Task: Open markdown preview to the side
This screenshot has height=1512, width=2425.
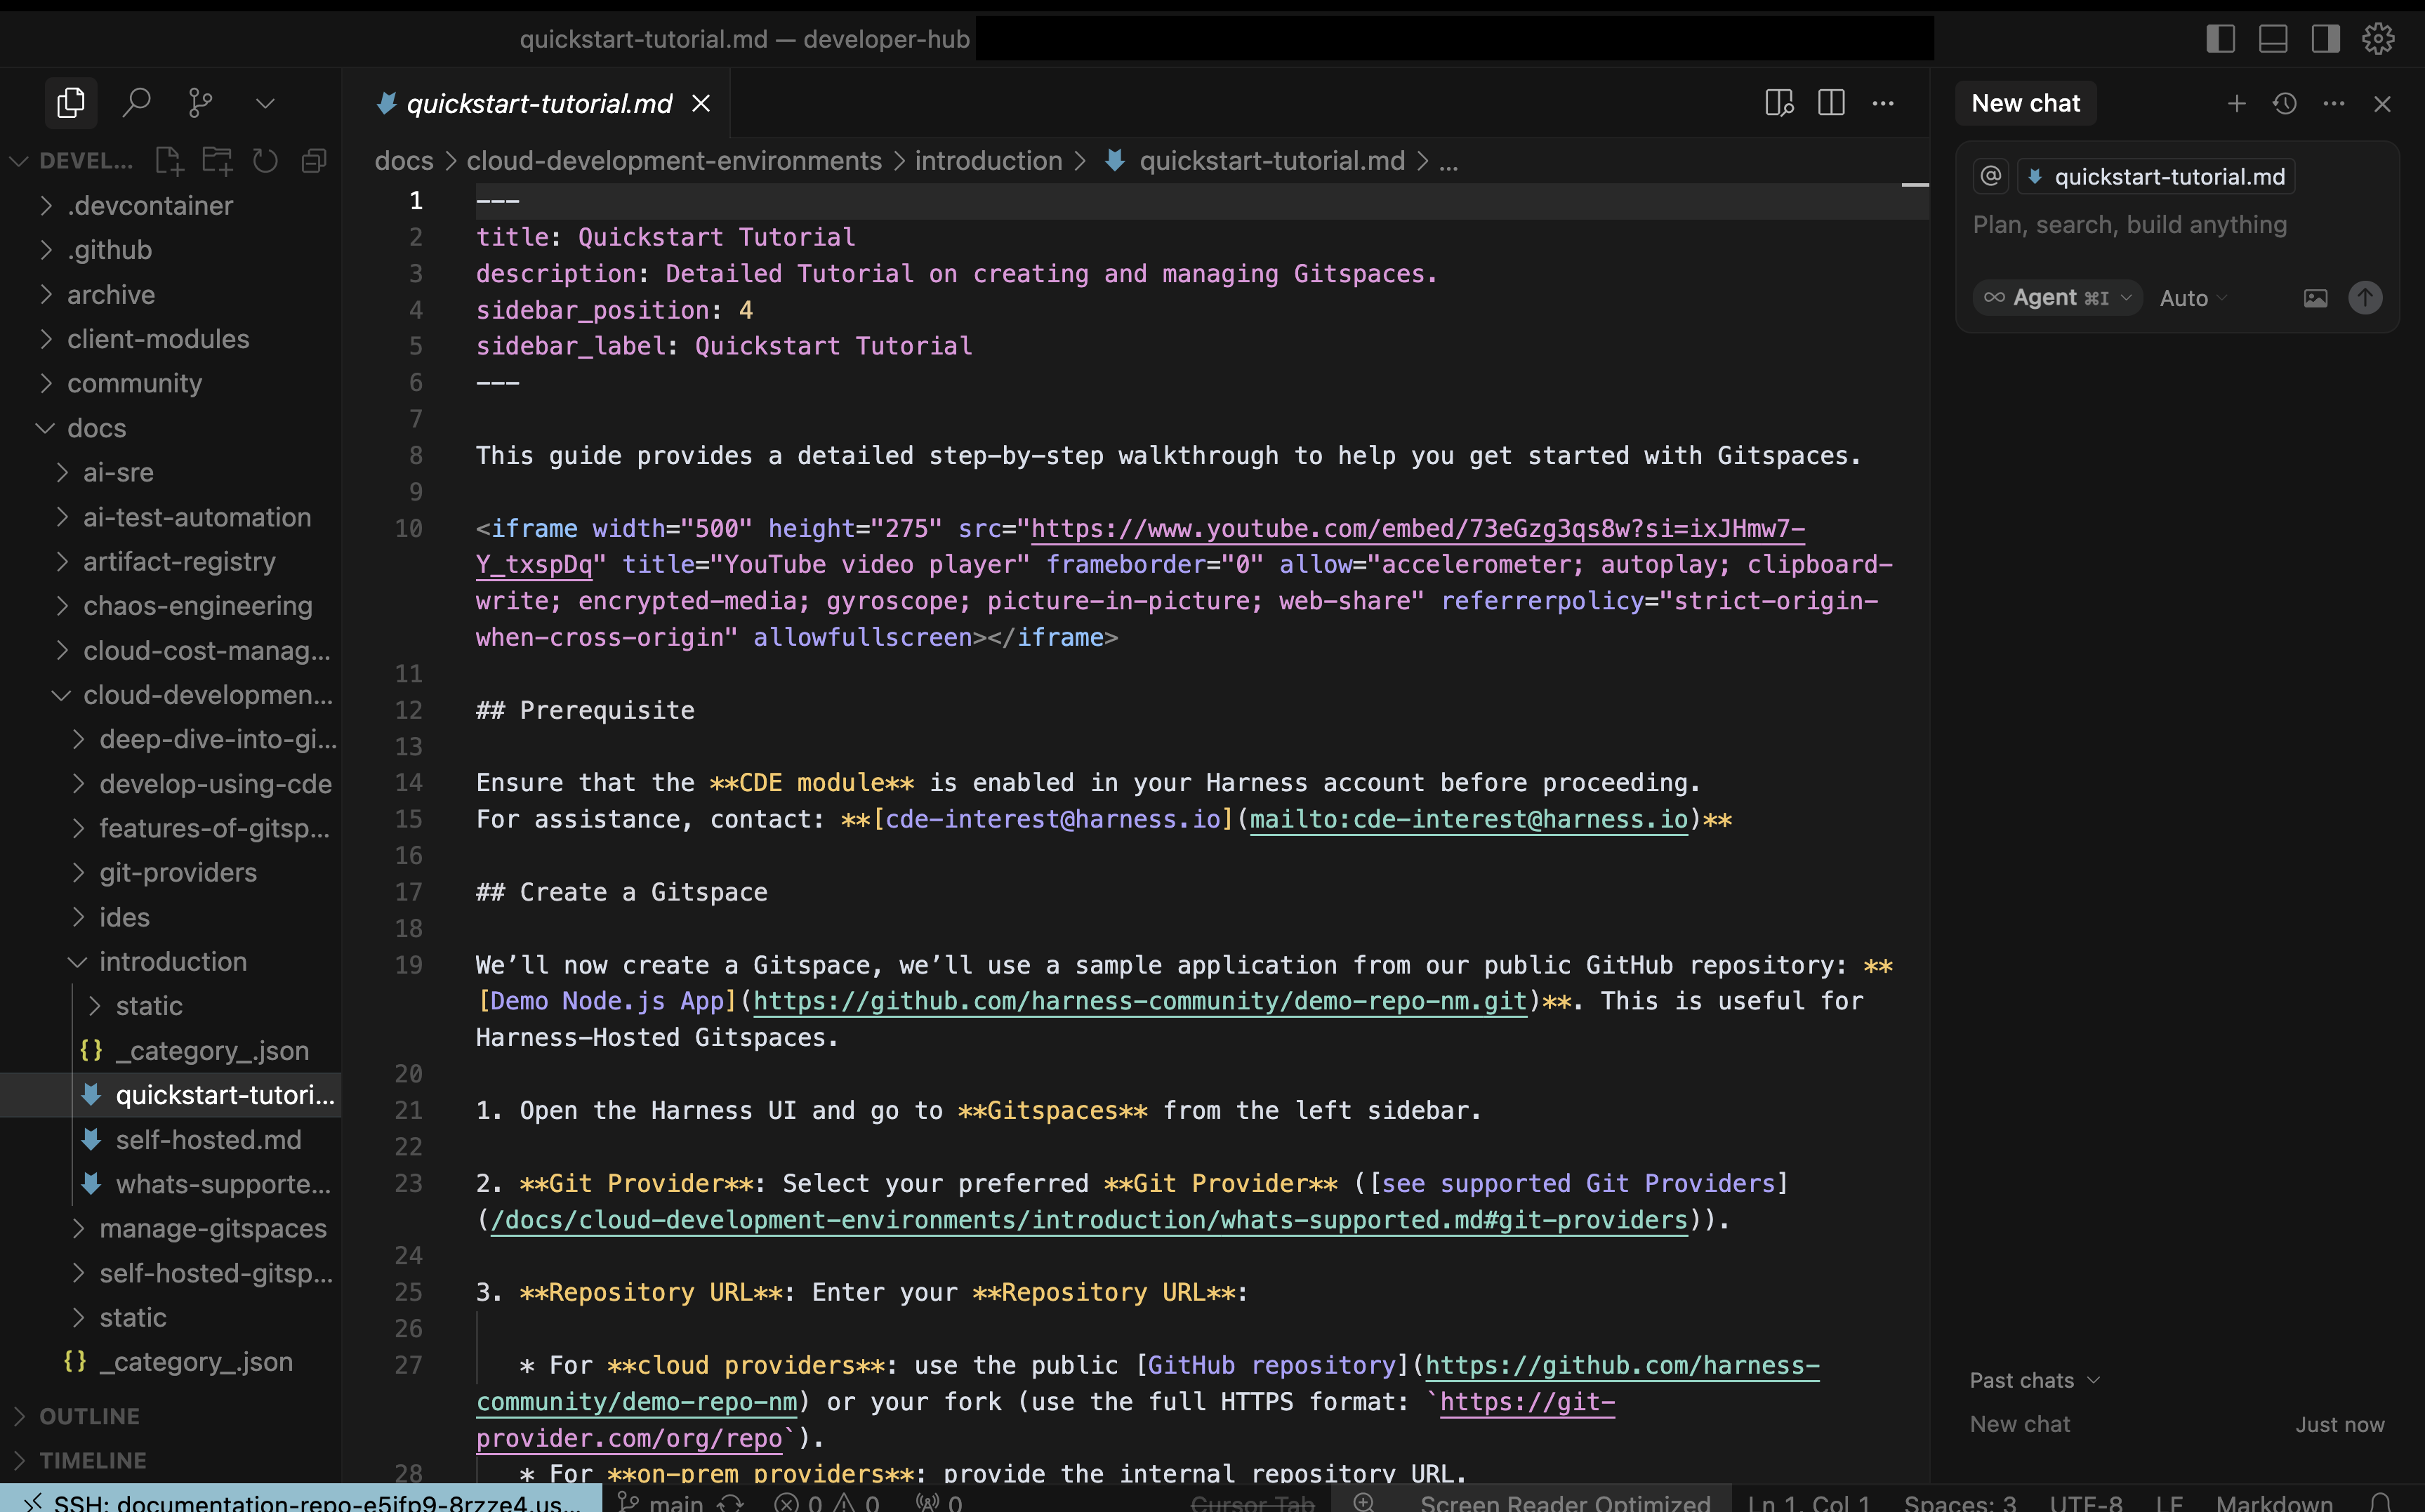Action: (1779, 103)
